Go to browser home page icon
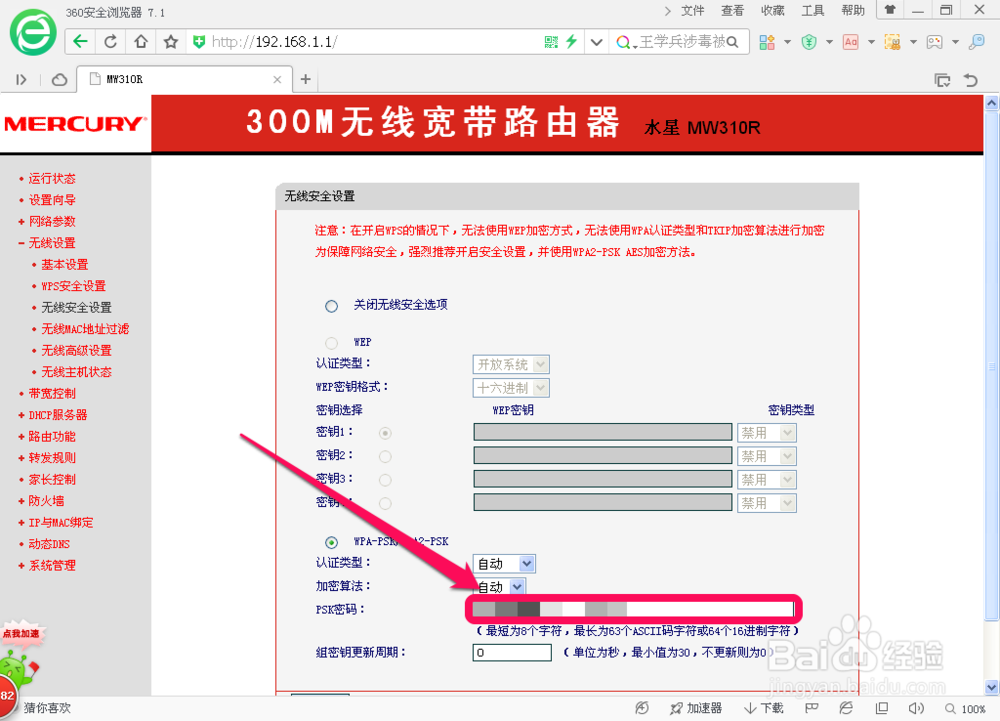Screen dimensions: 1000x721 pyautogui.click(x=141, y=42)
